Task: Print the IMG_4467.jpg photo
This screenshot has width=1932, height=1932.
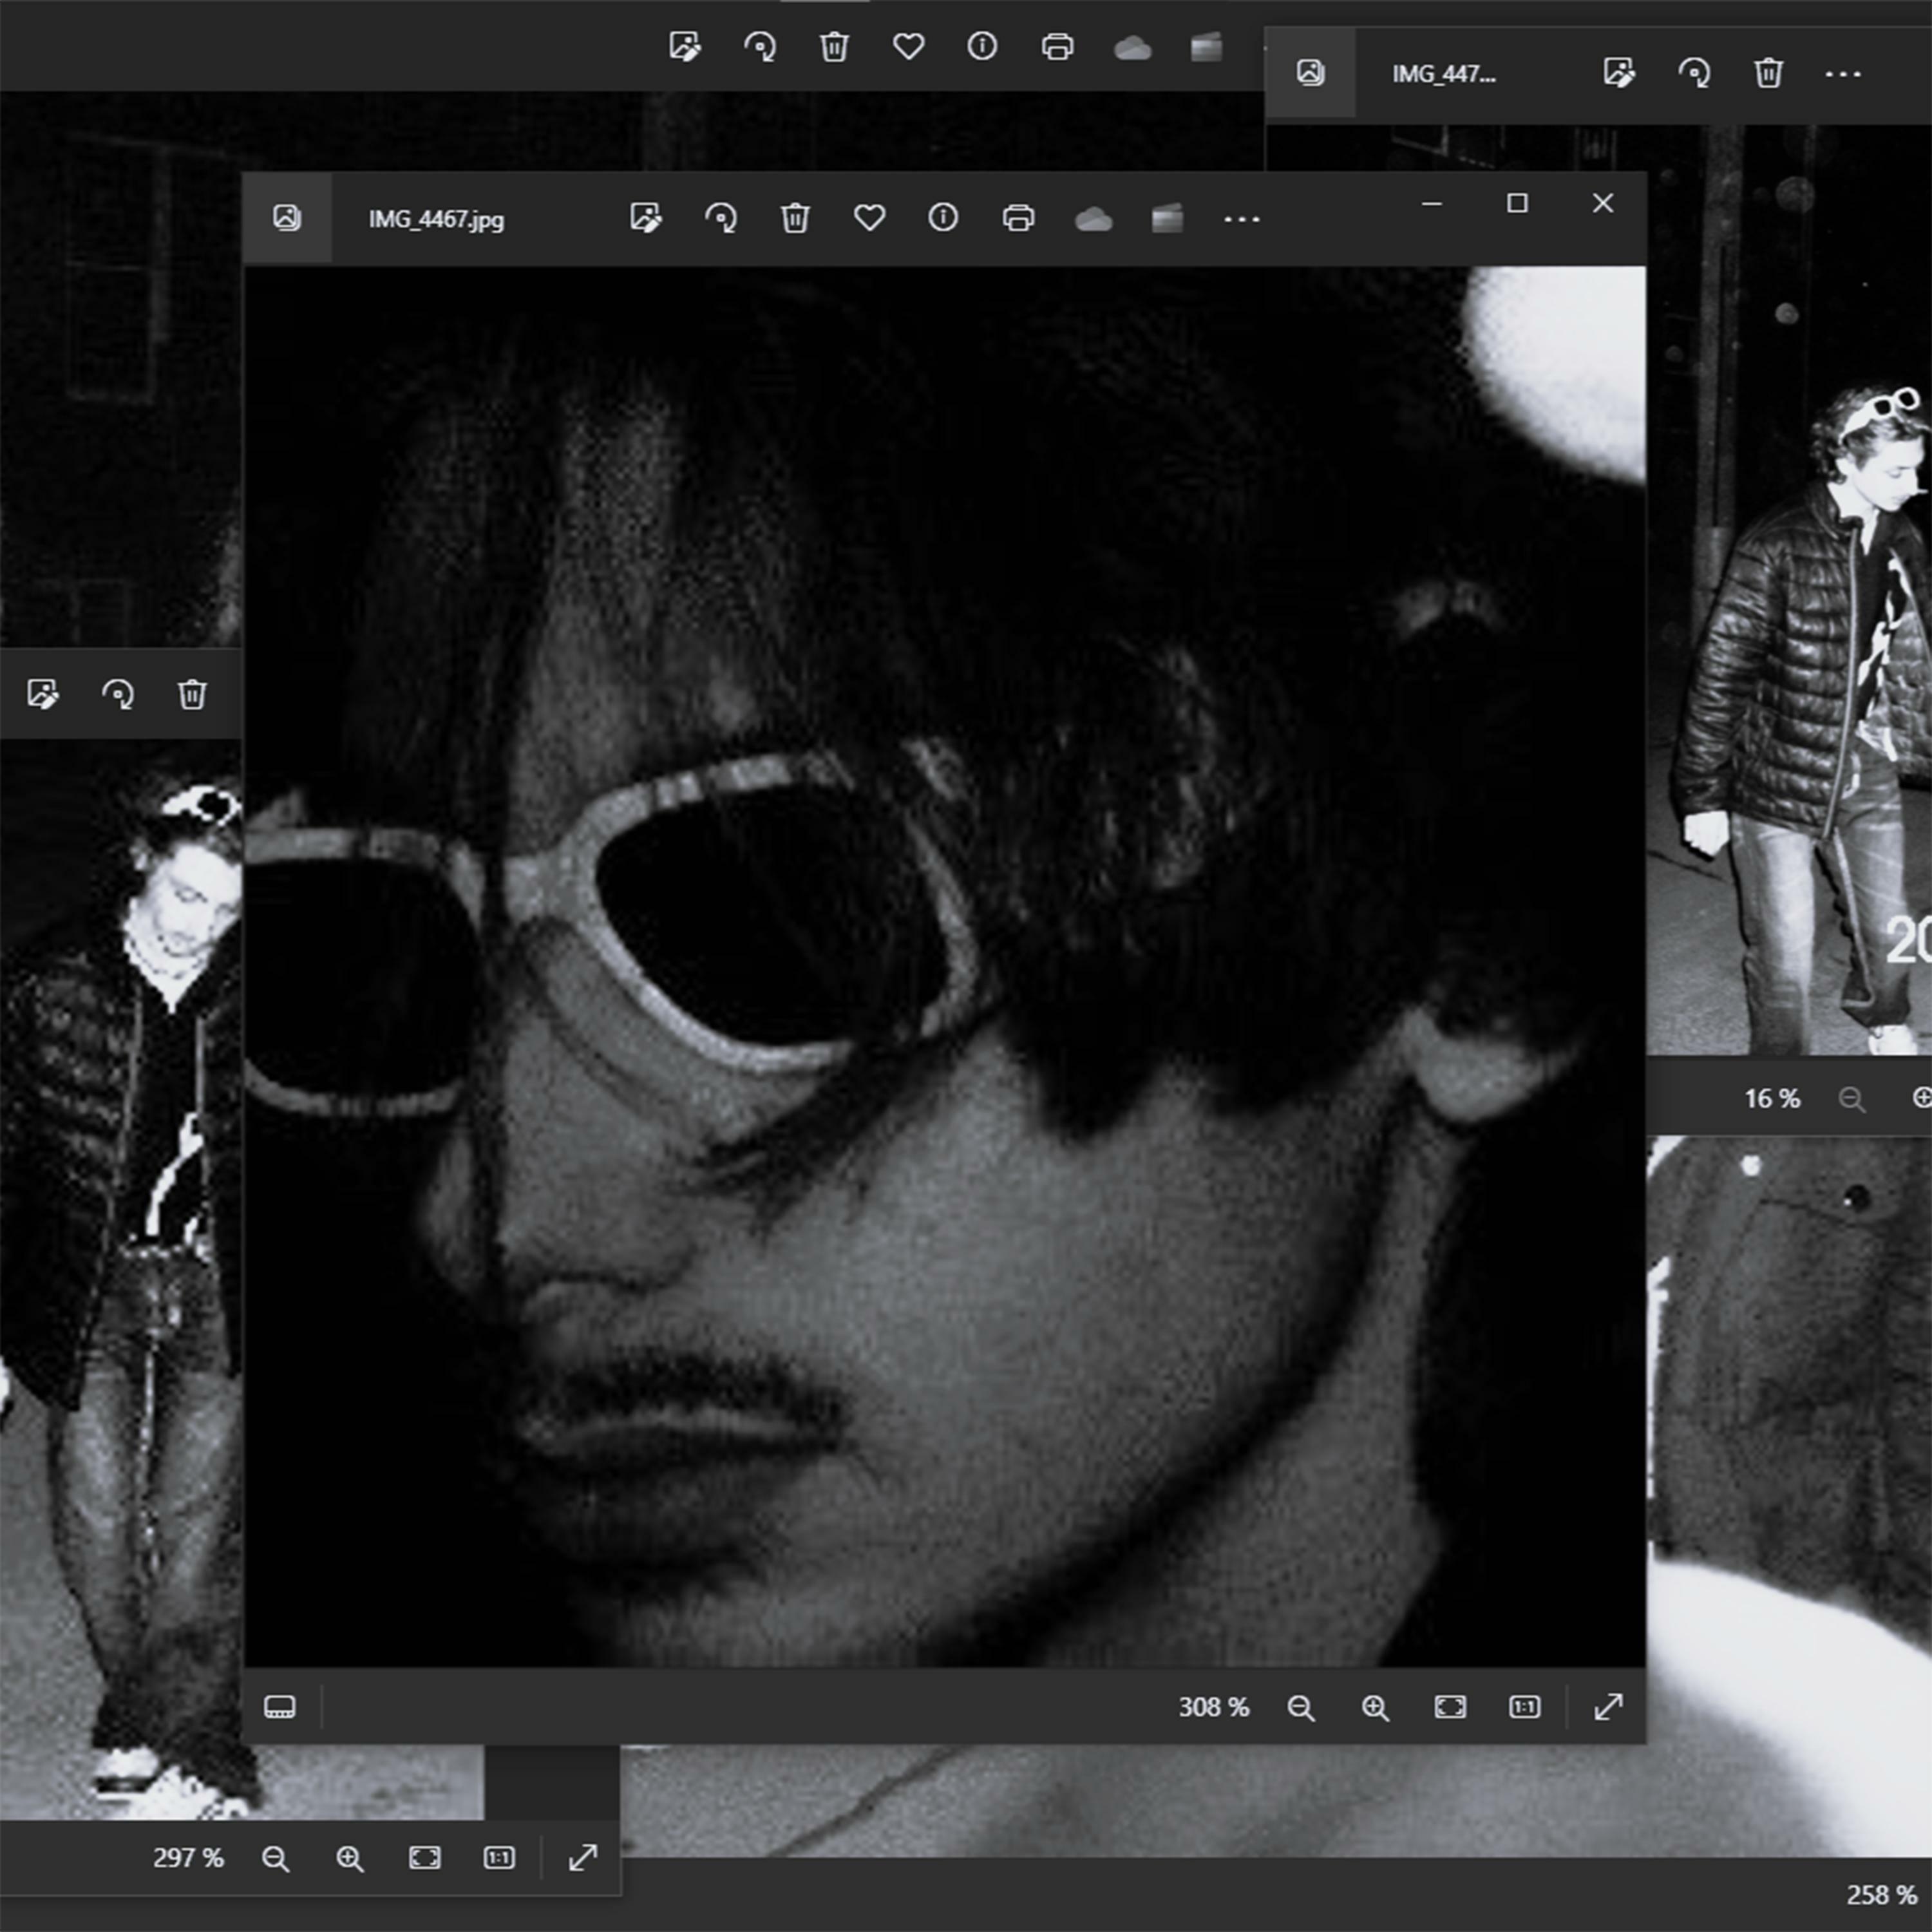Action: [x=1018, y=218]
